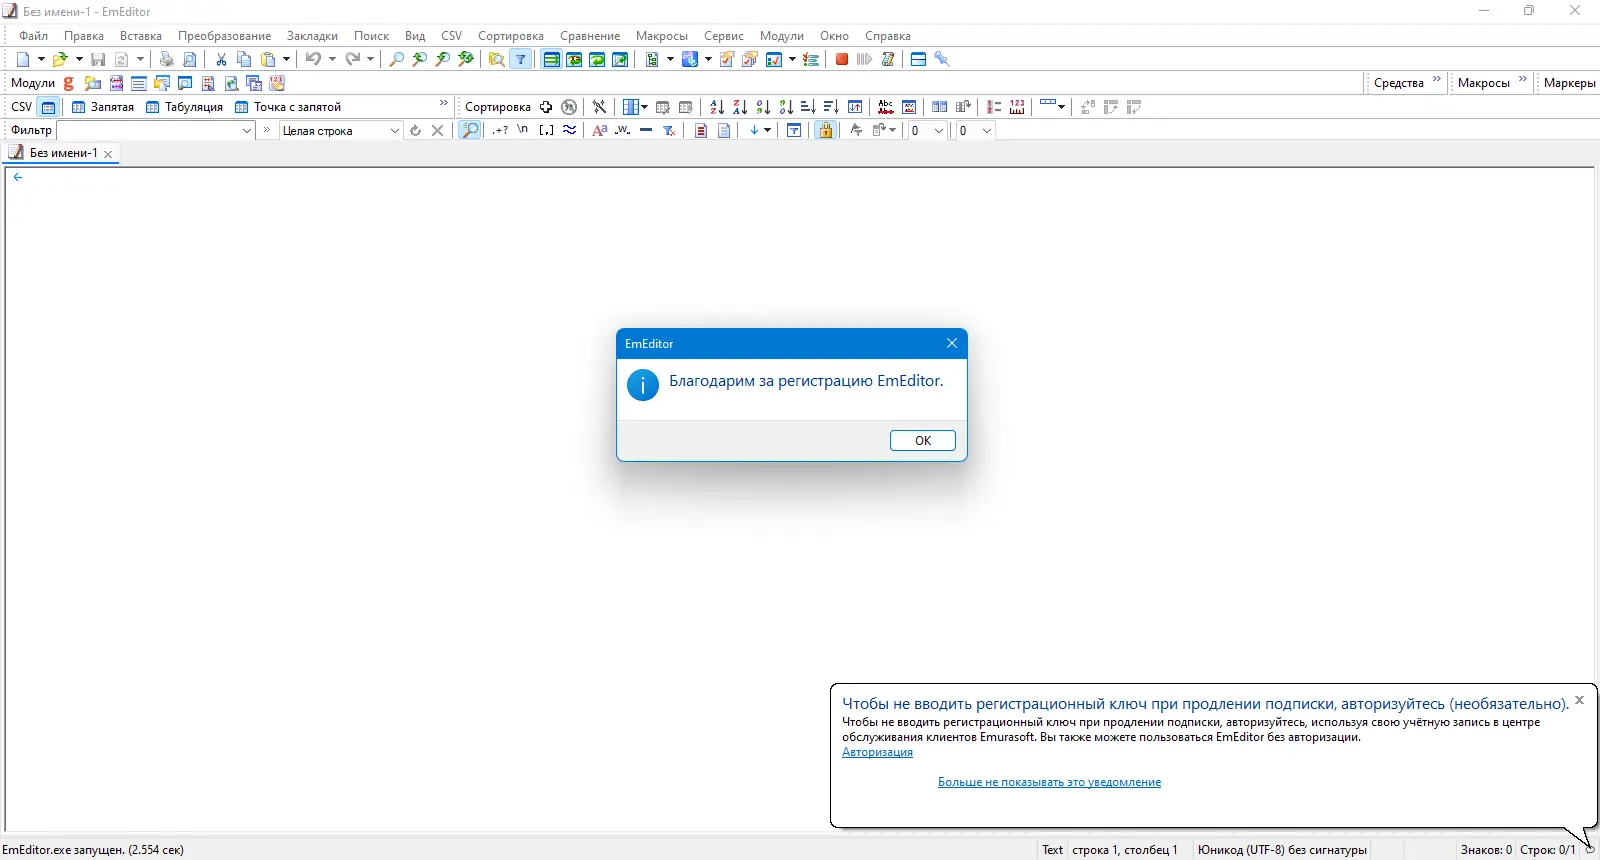This screenshot has height=860, width=1600.
Task: Click the Paste clipboard icon
Action: click(268, 59)
